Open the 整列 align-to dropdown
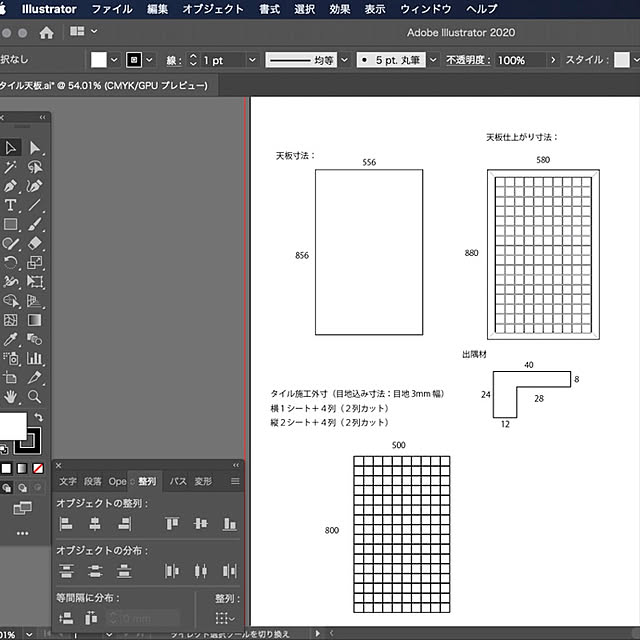Viewport: 640px width, 640px height. coord(225,618)
